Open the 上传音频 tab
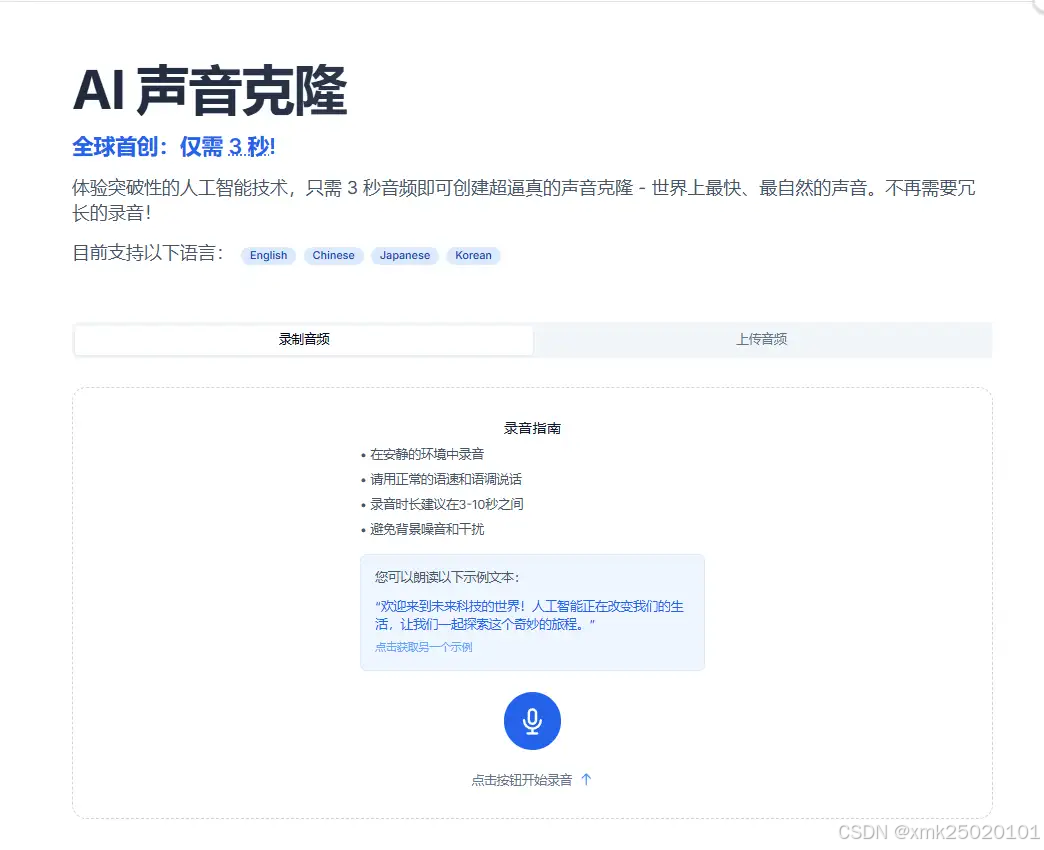 click(761, 339)
